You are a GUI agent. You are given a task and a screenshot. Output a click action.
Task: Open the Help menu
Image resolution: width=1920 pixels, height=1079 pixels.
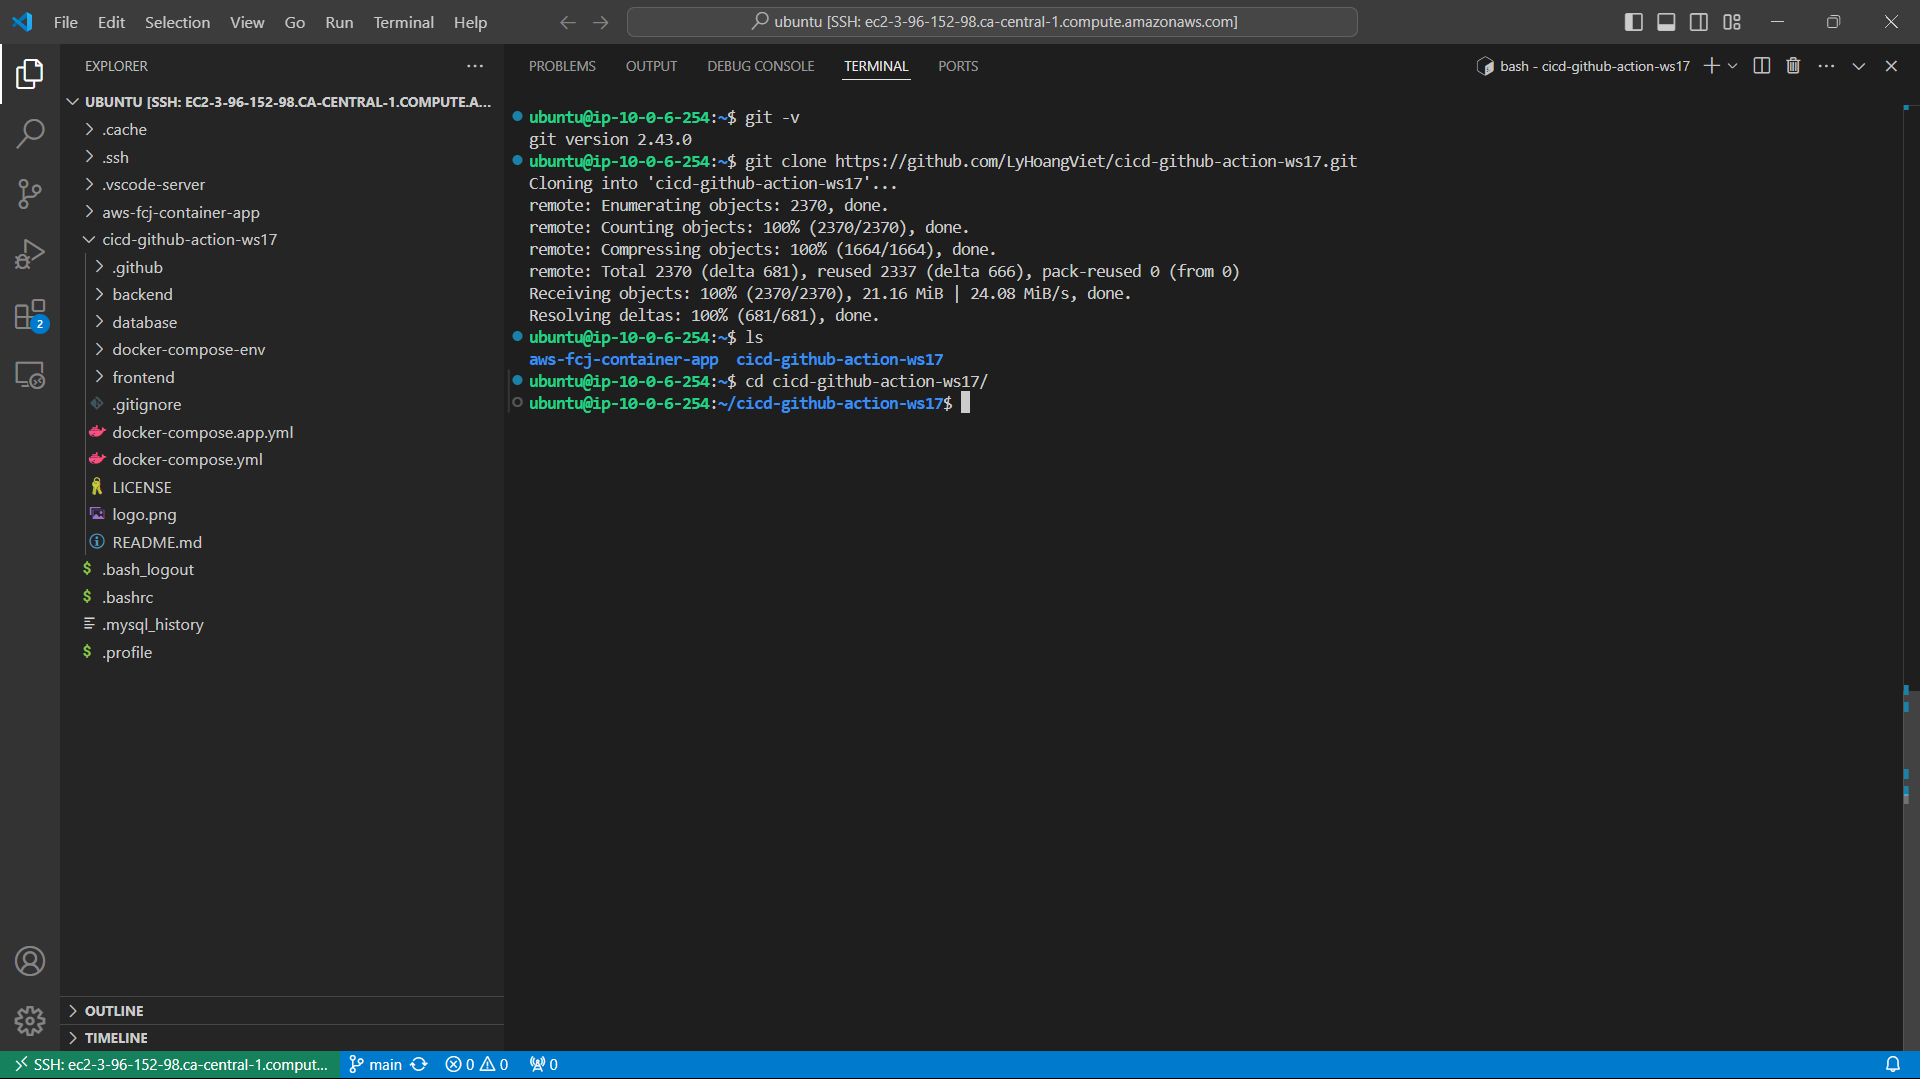470,22
